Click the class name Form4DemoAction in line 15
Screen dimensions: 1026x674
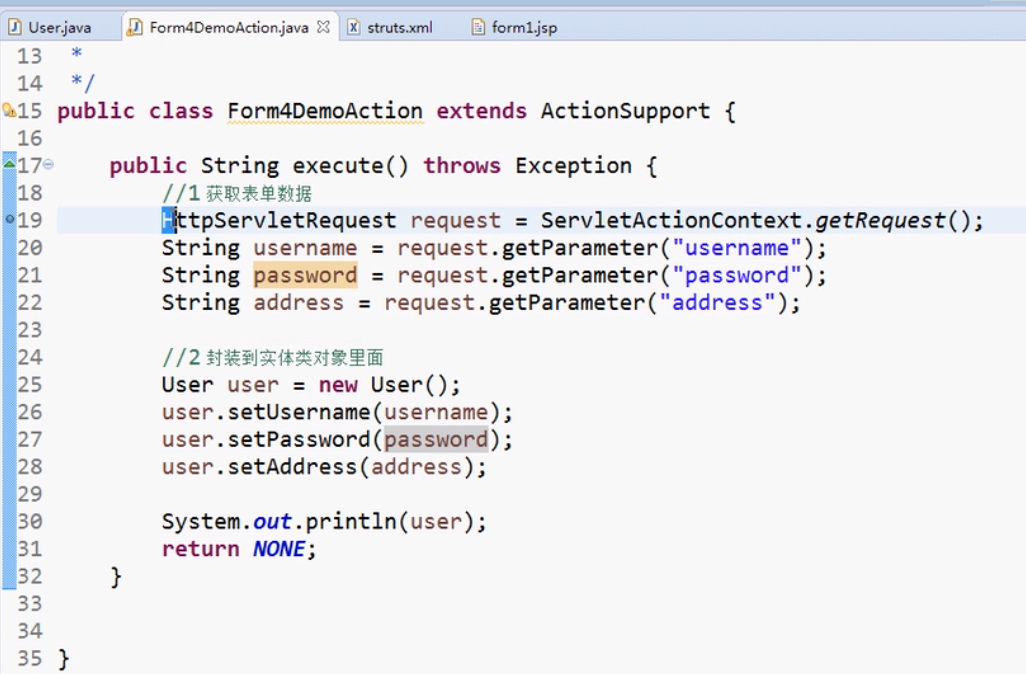point(325,111)
